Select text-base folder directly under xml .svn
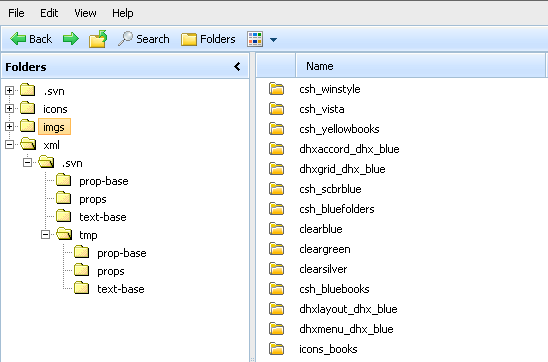The image size is (548, 362). click(x=103, y=217)
